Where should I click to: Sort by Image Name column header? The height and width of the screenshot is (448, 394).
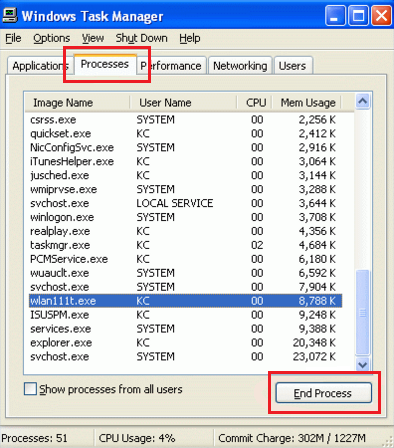(x=77, y=103)
